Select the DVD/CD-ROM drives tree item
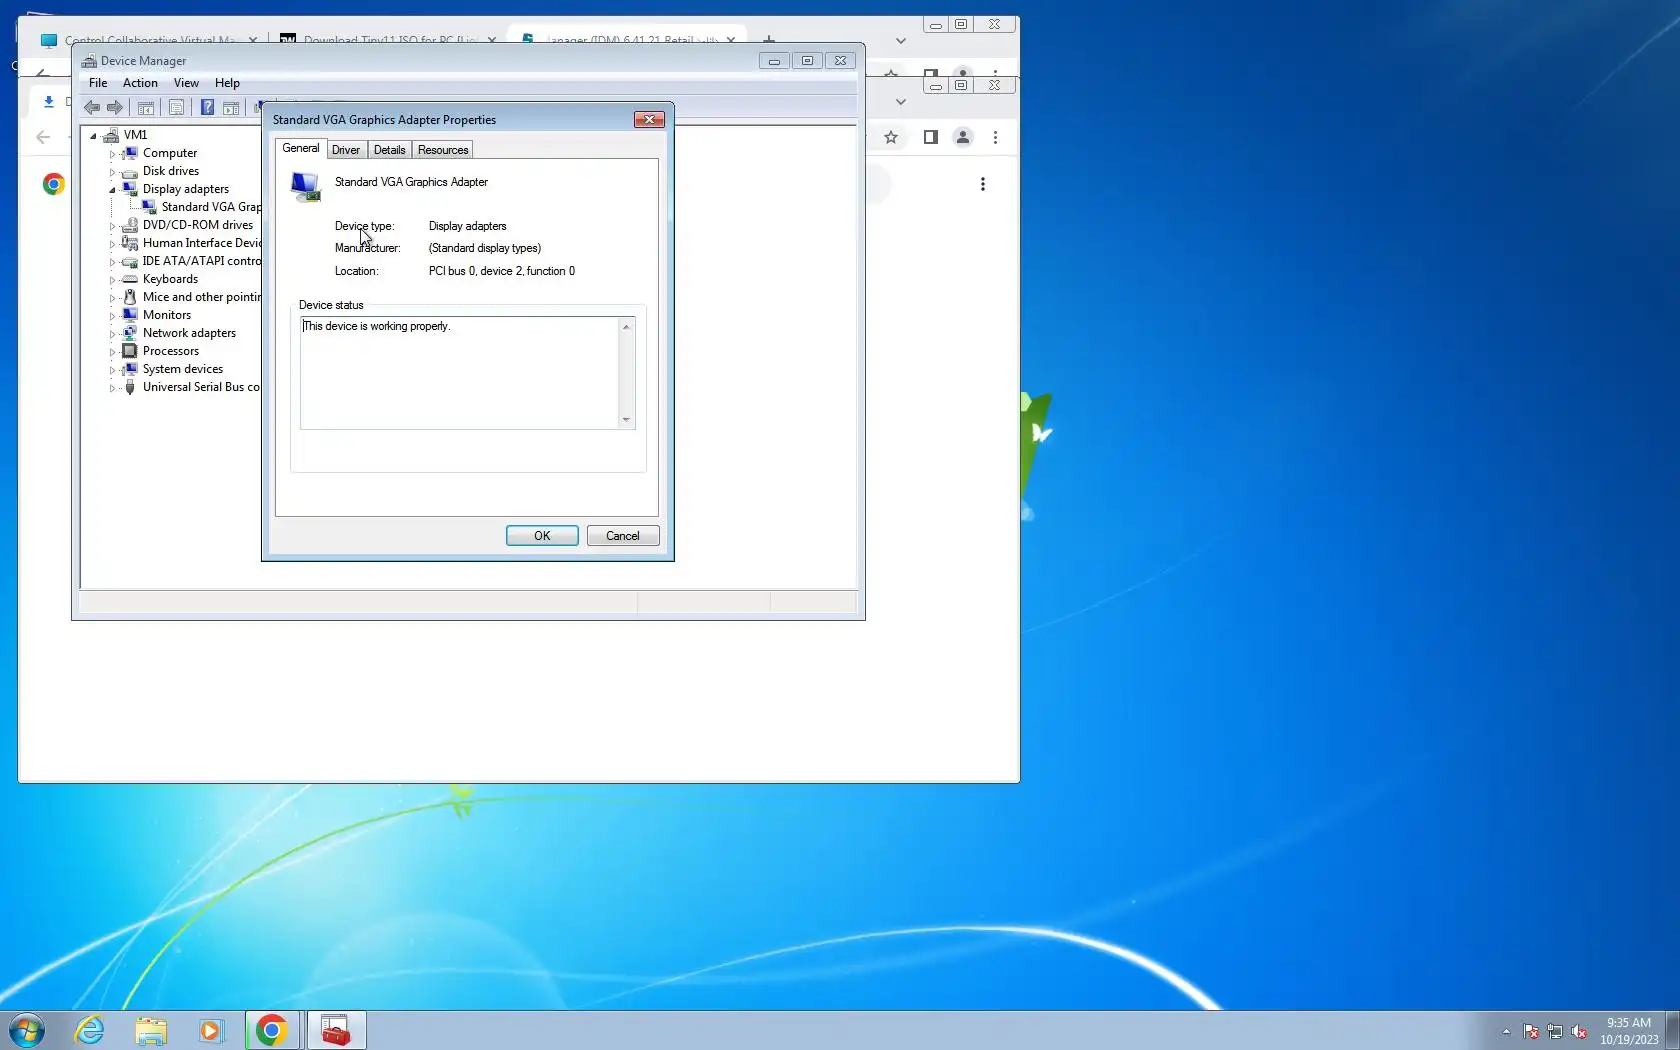This screenshot has width=1680, height=1050. click(x=198, y=225)
